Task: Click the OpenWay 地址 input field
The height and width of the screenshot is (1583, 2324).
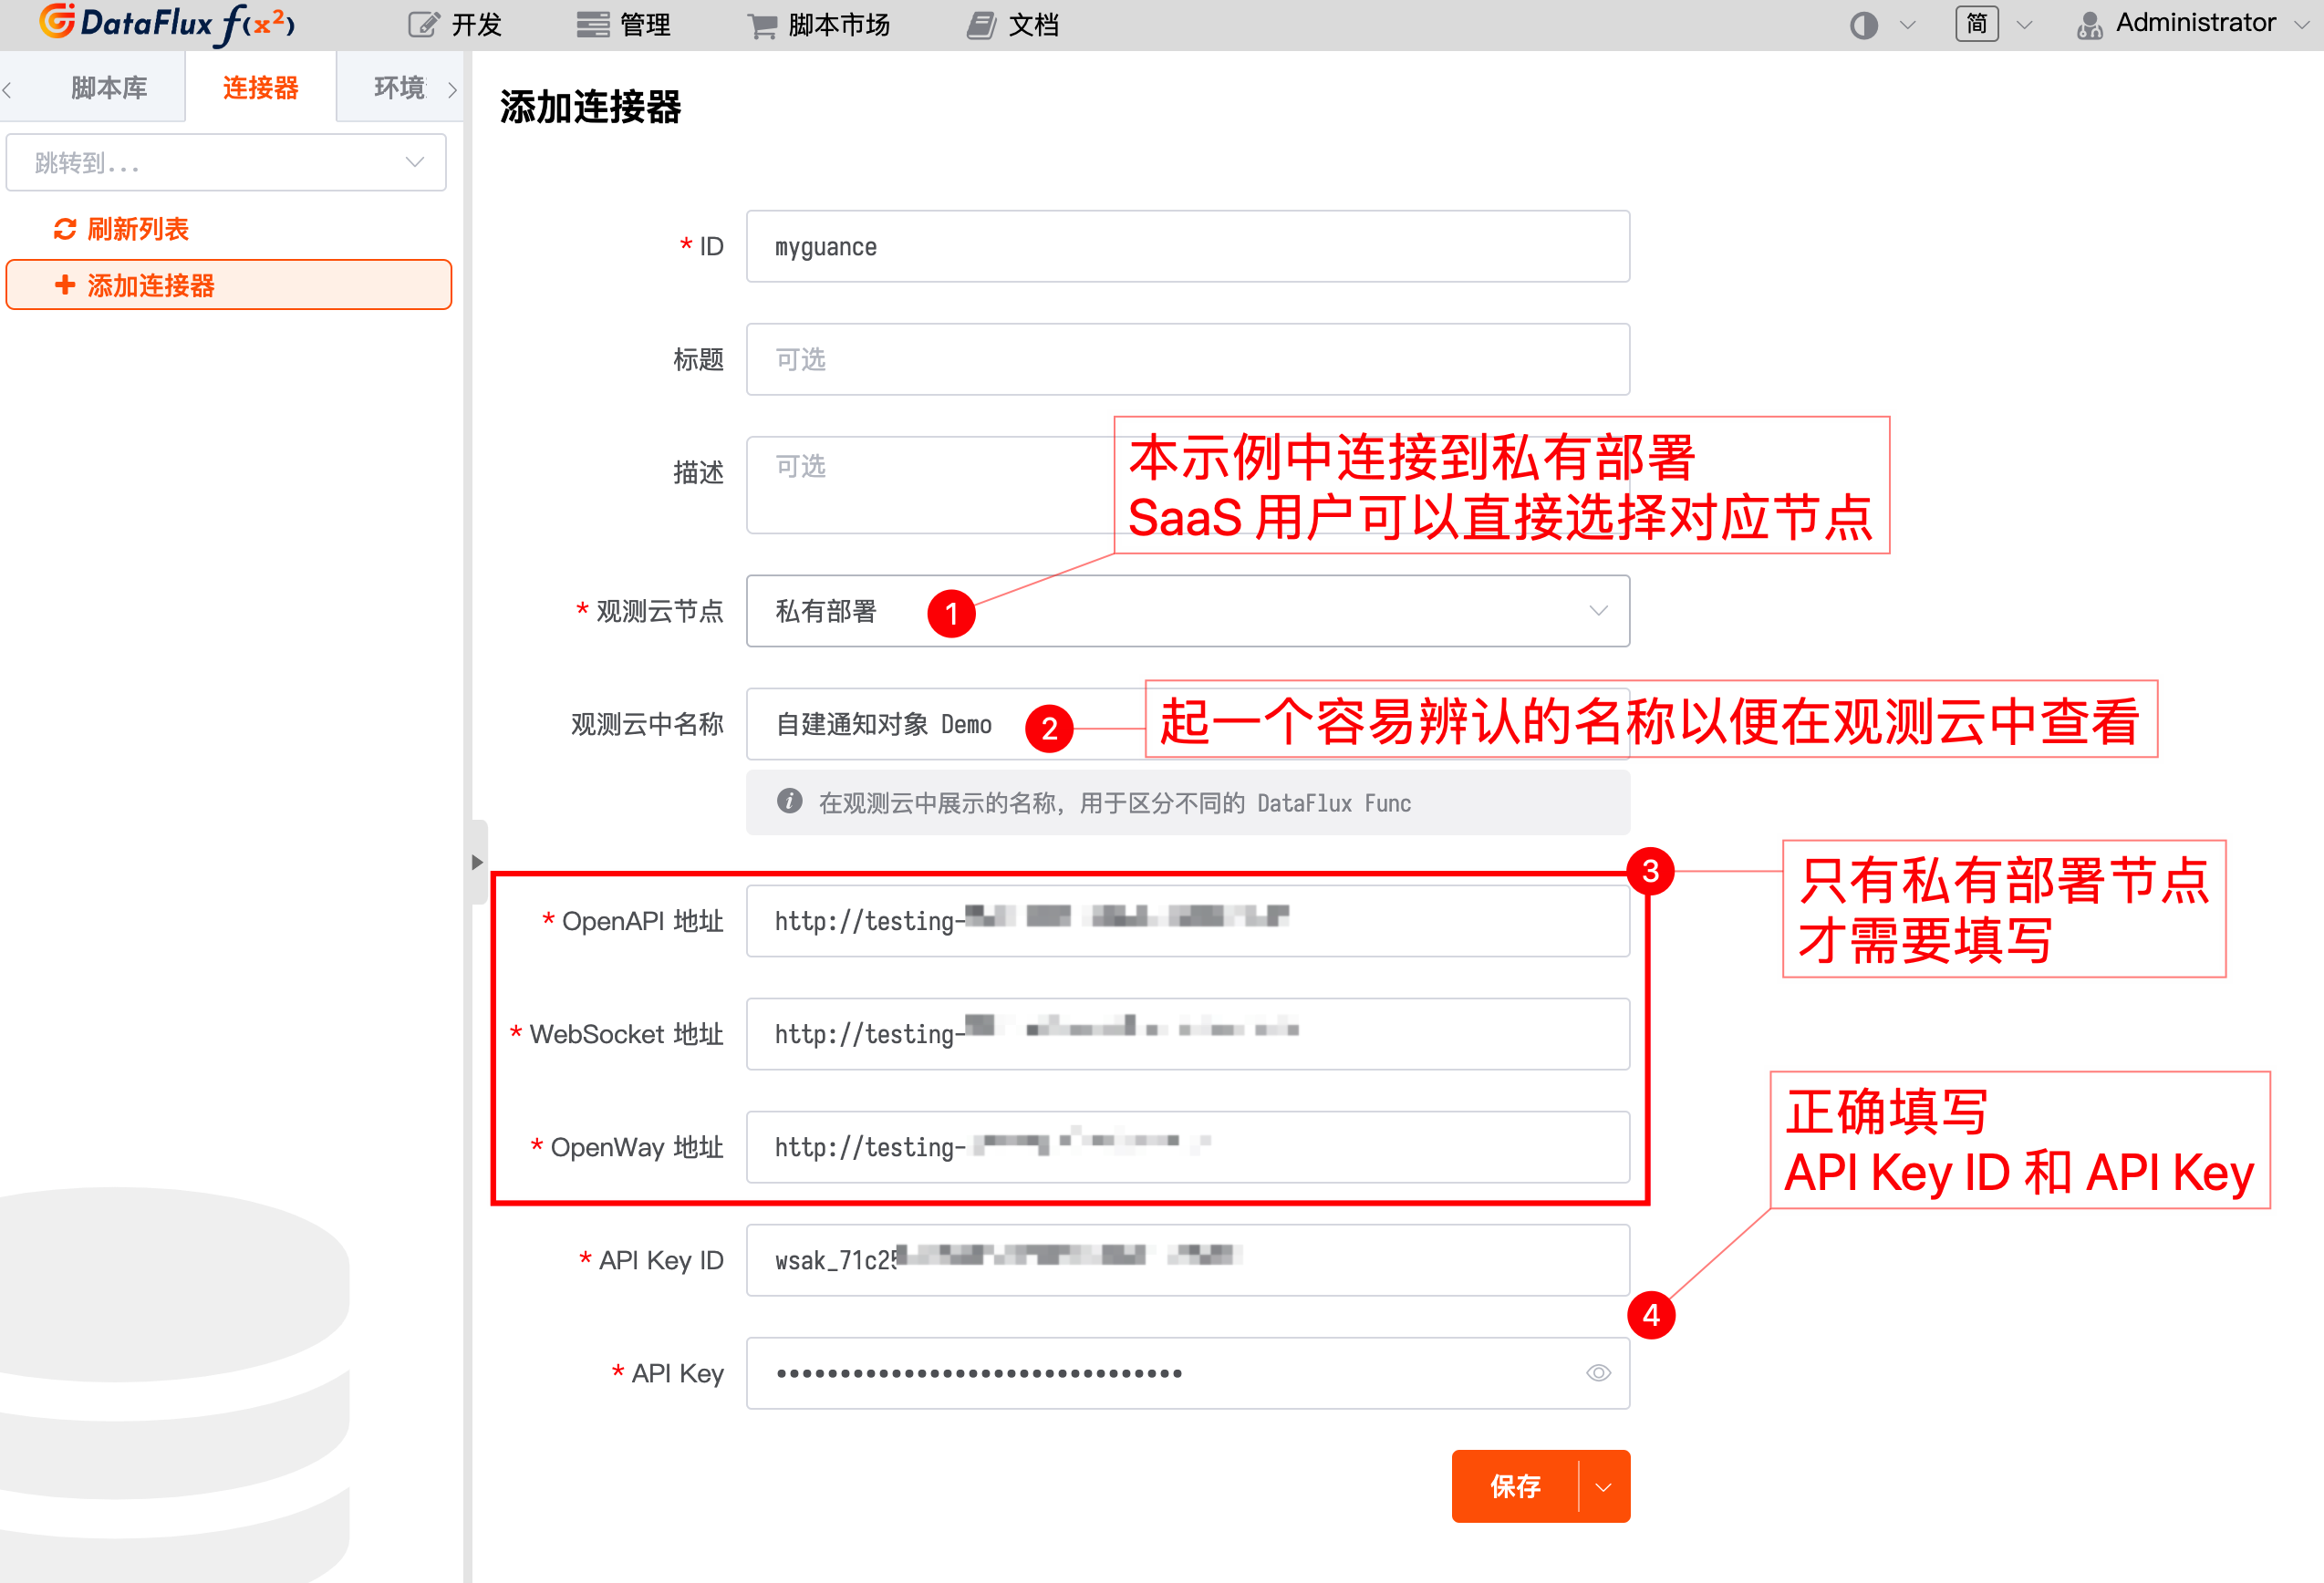Action: coord(1188,1147)
